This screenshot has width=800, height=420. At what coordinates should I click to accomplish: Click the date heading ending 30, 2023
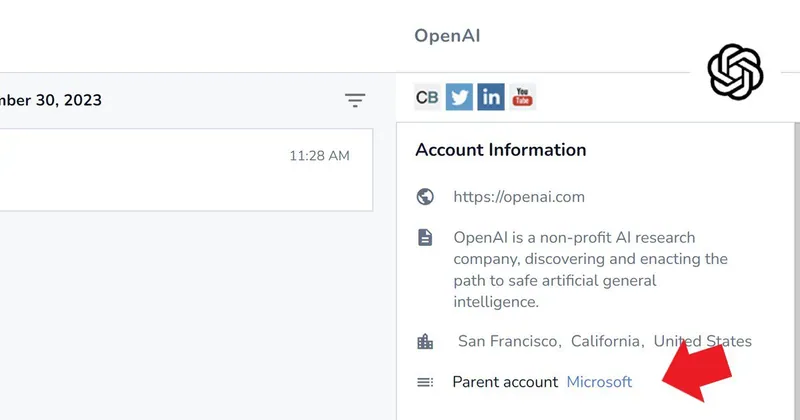click(x=51, y=100)
